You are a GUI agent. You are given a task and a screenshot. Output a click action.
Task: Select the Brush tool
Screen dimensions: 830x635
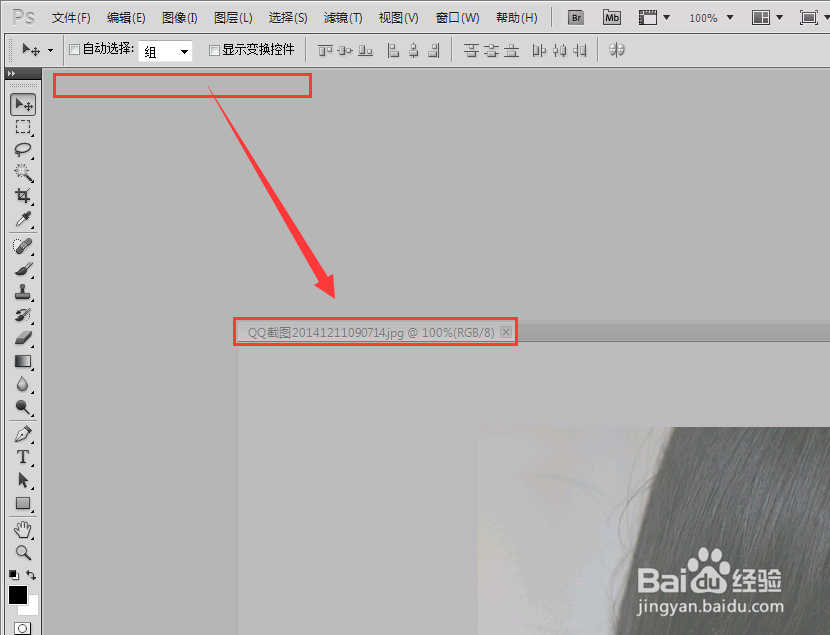click(23, 269)
